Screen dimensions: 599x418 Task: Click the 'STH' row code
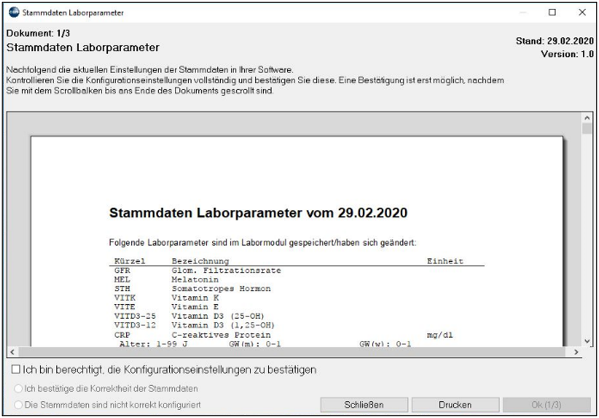122,289
